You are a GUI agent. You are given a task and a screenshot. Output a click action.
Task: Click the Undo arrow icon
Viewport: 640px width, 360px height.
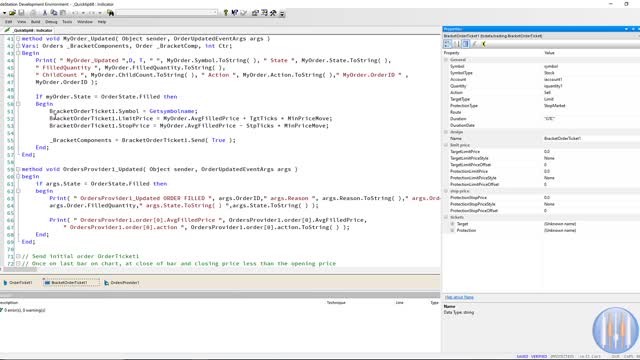pos(75,13)
